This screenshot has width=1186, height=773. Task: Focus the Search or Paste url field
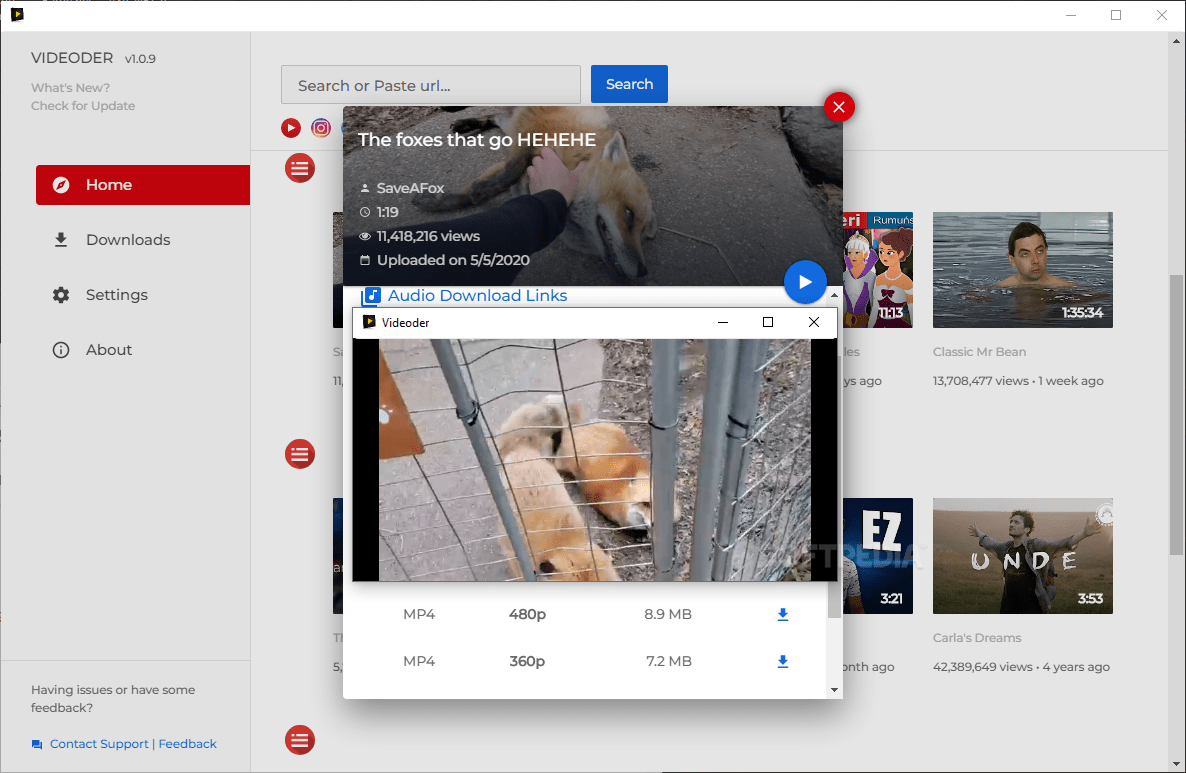pyautogui.click(x=431, y=85)
